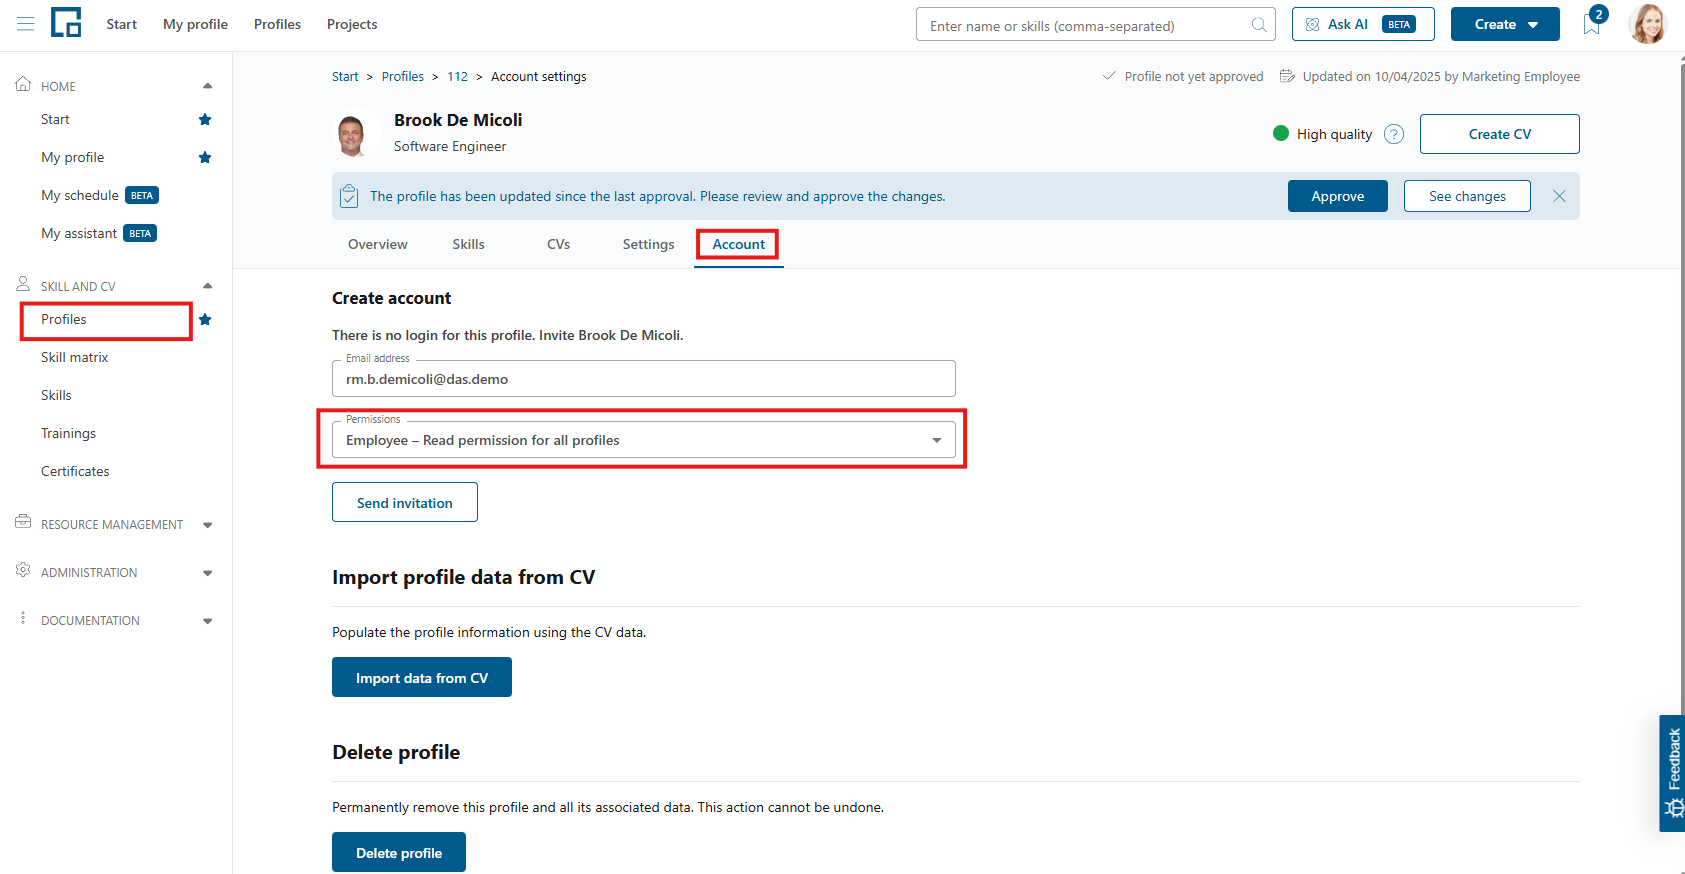The image size is (1685, 874).
Task: Open the Feedback side tab
Action: pos(1672,773)
